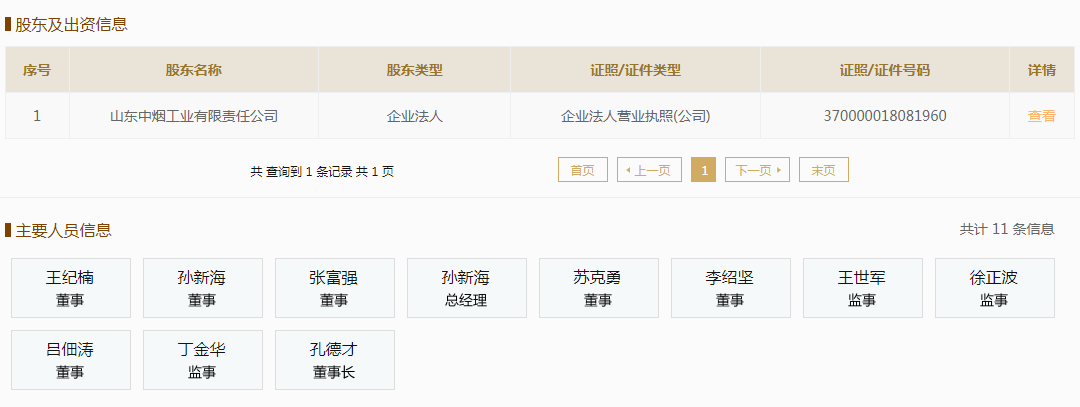Open 孙新海 总经理 card

pyautogui.click(x=466, y=288)
